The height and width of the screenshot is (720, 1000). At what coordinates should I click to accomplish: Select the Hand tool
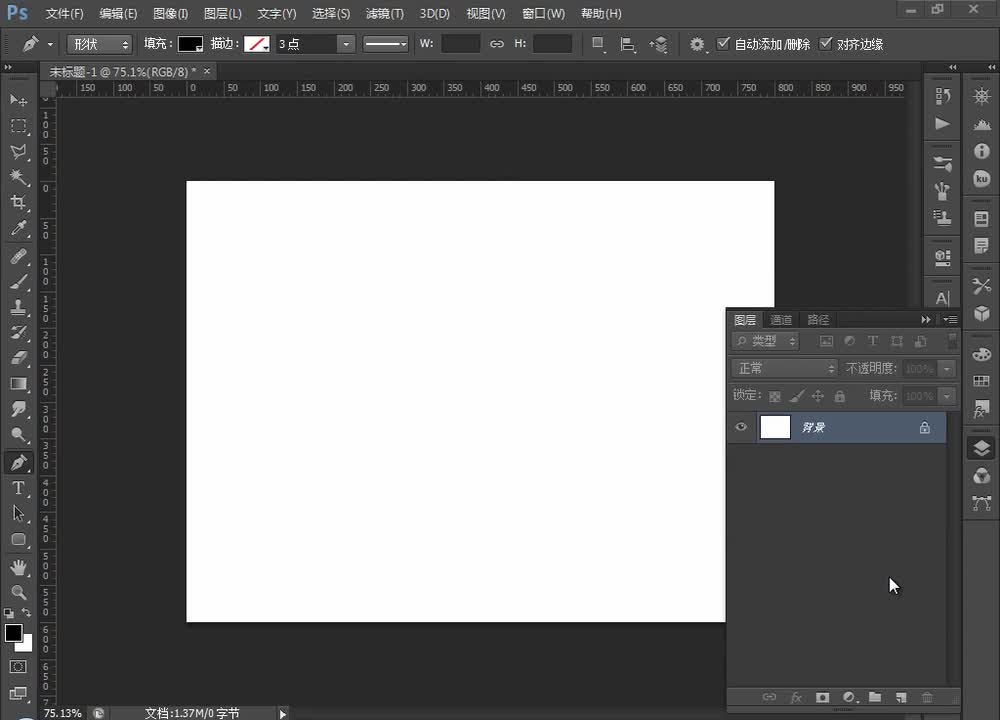[18, 567]
